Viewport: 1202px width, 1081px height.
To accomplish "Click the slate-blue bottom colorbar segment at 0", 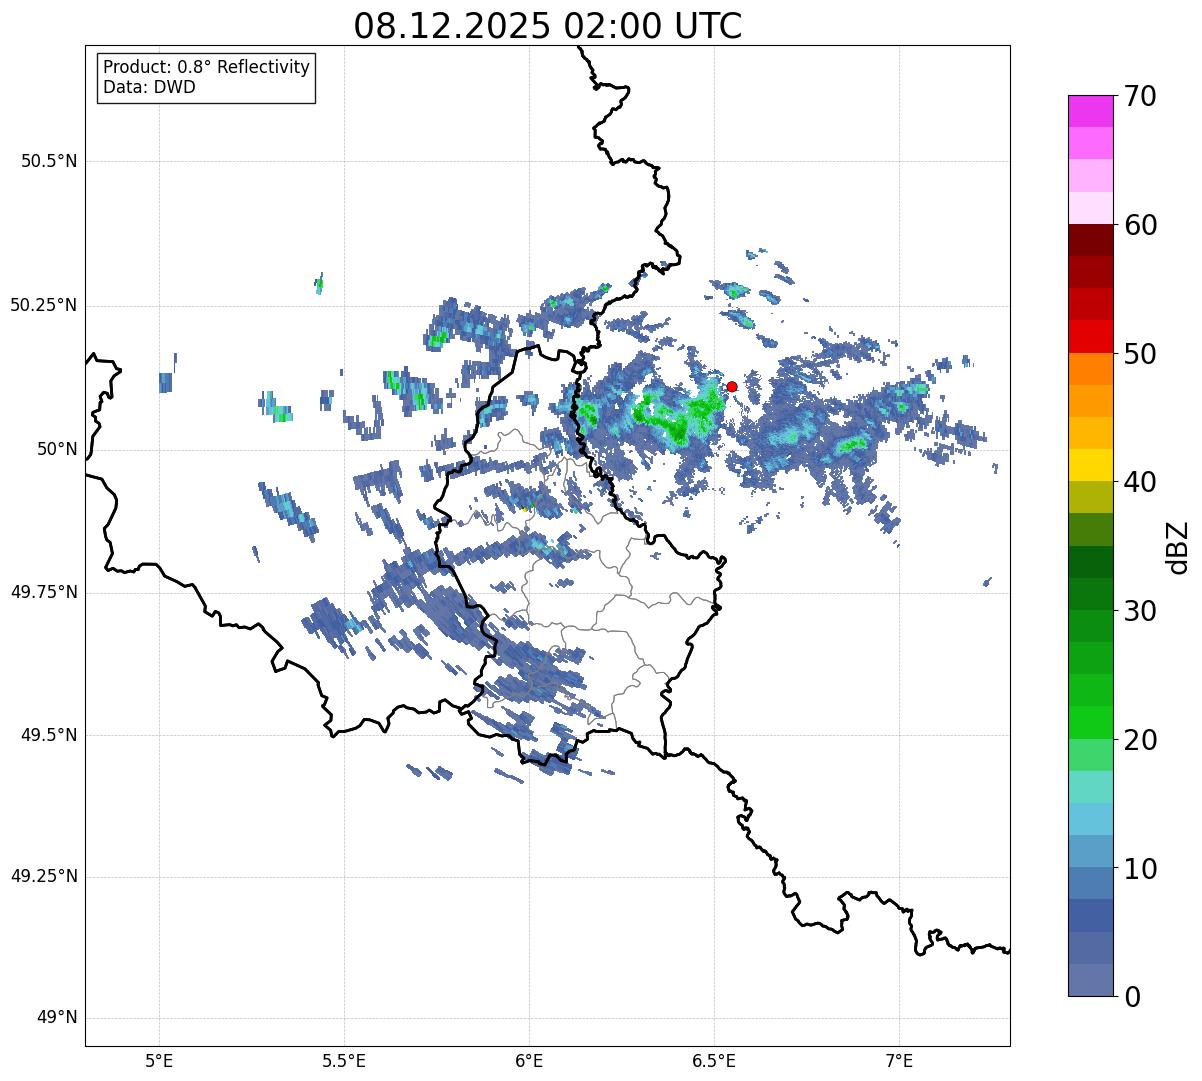I will coord(1090,979).
